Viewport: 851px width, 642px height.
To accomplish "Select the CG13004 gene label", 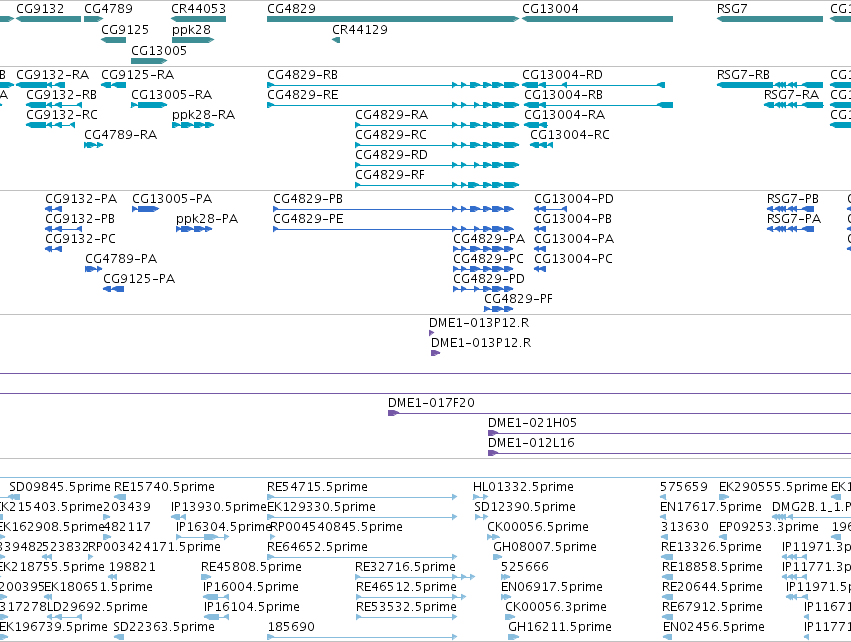I will tap(550, 9).
